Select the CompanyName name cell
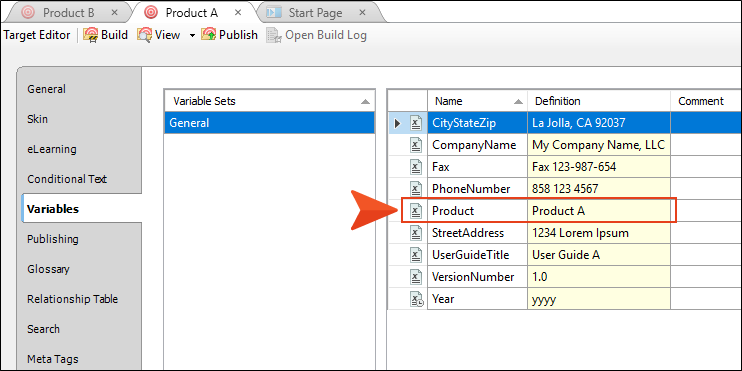 [x=477, y=145]
